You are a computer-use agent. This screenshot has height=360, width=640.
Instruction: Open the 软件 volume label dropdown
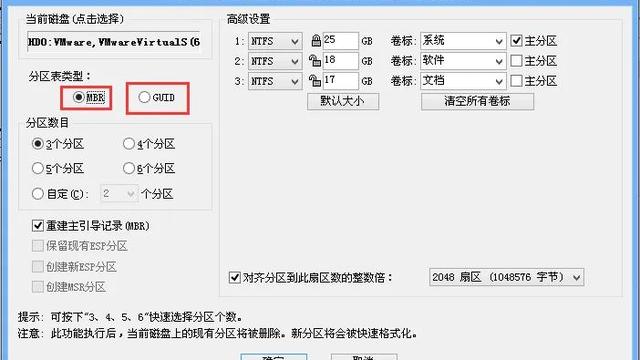(463, 61)
